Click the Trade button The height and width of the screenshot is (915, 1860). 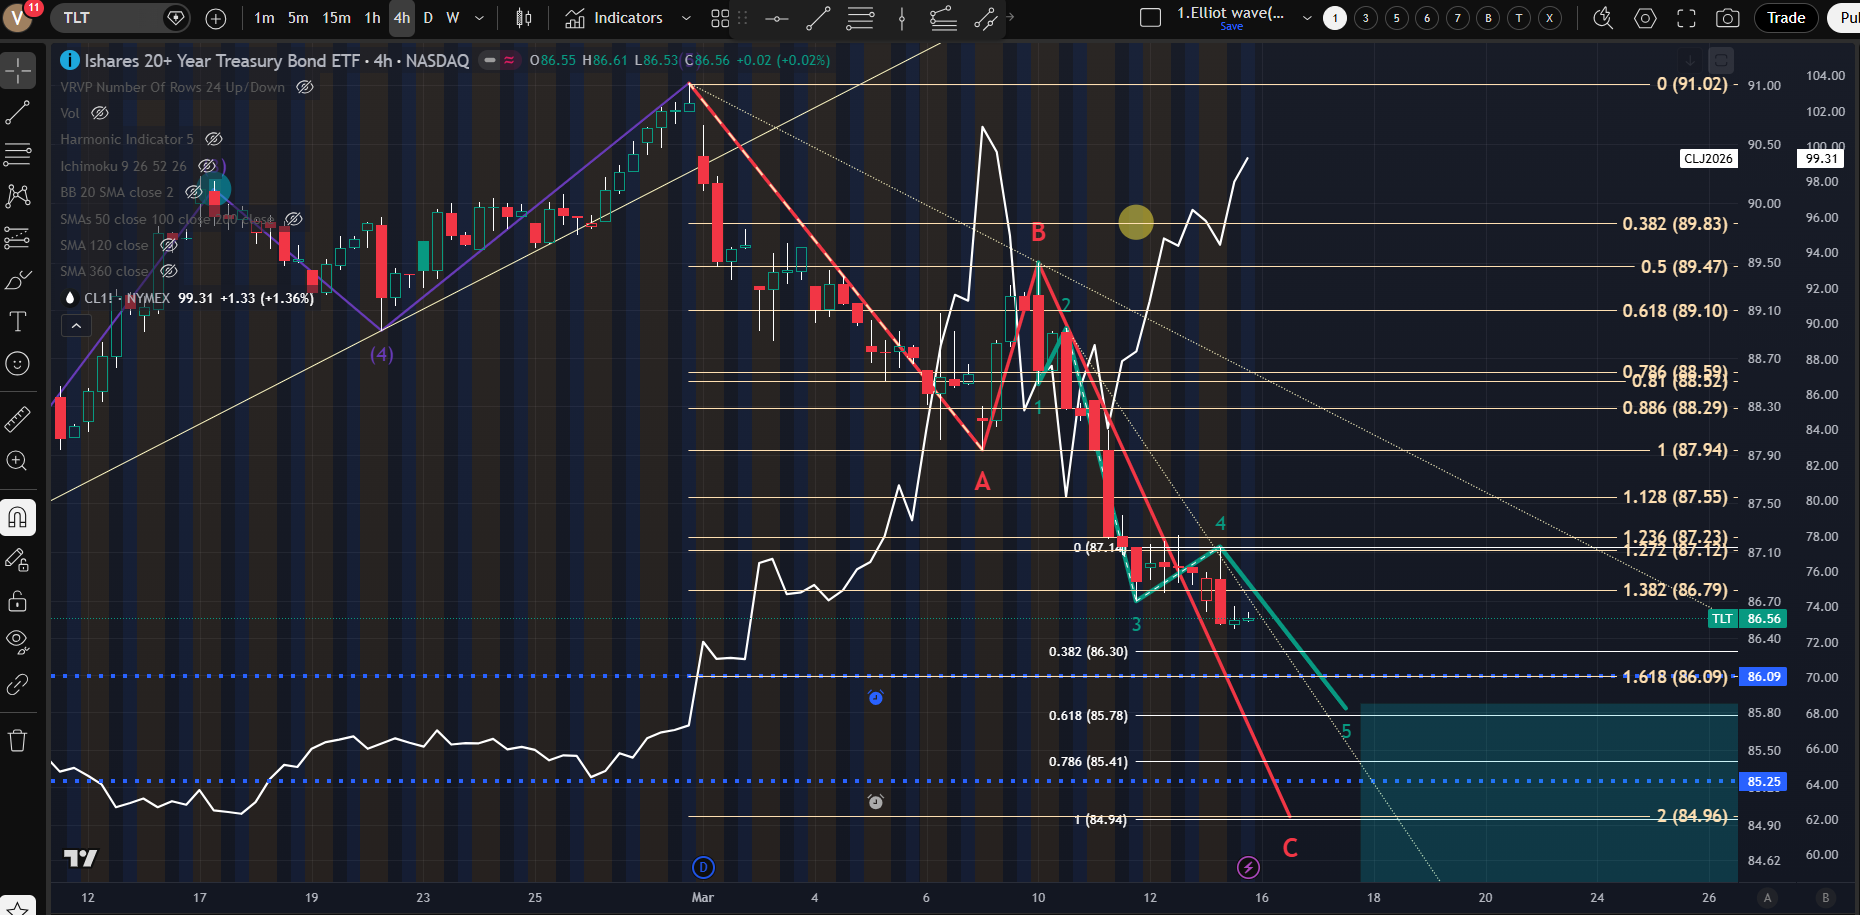pos(1785,18)
